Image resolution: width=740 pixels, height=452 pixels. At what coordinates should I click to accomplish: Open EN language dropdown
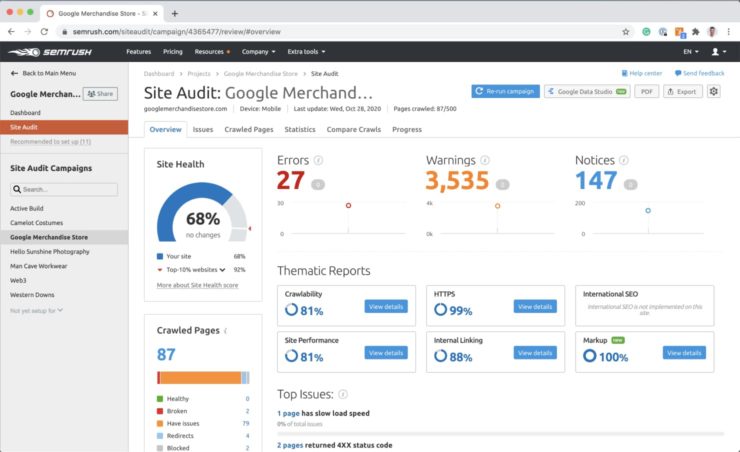click(x=691, y=51)
